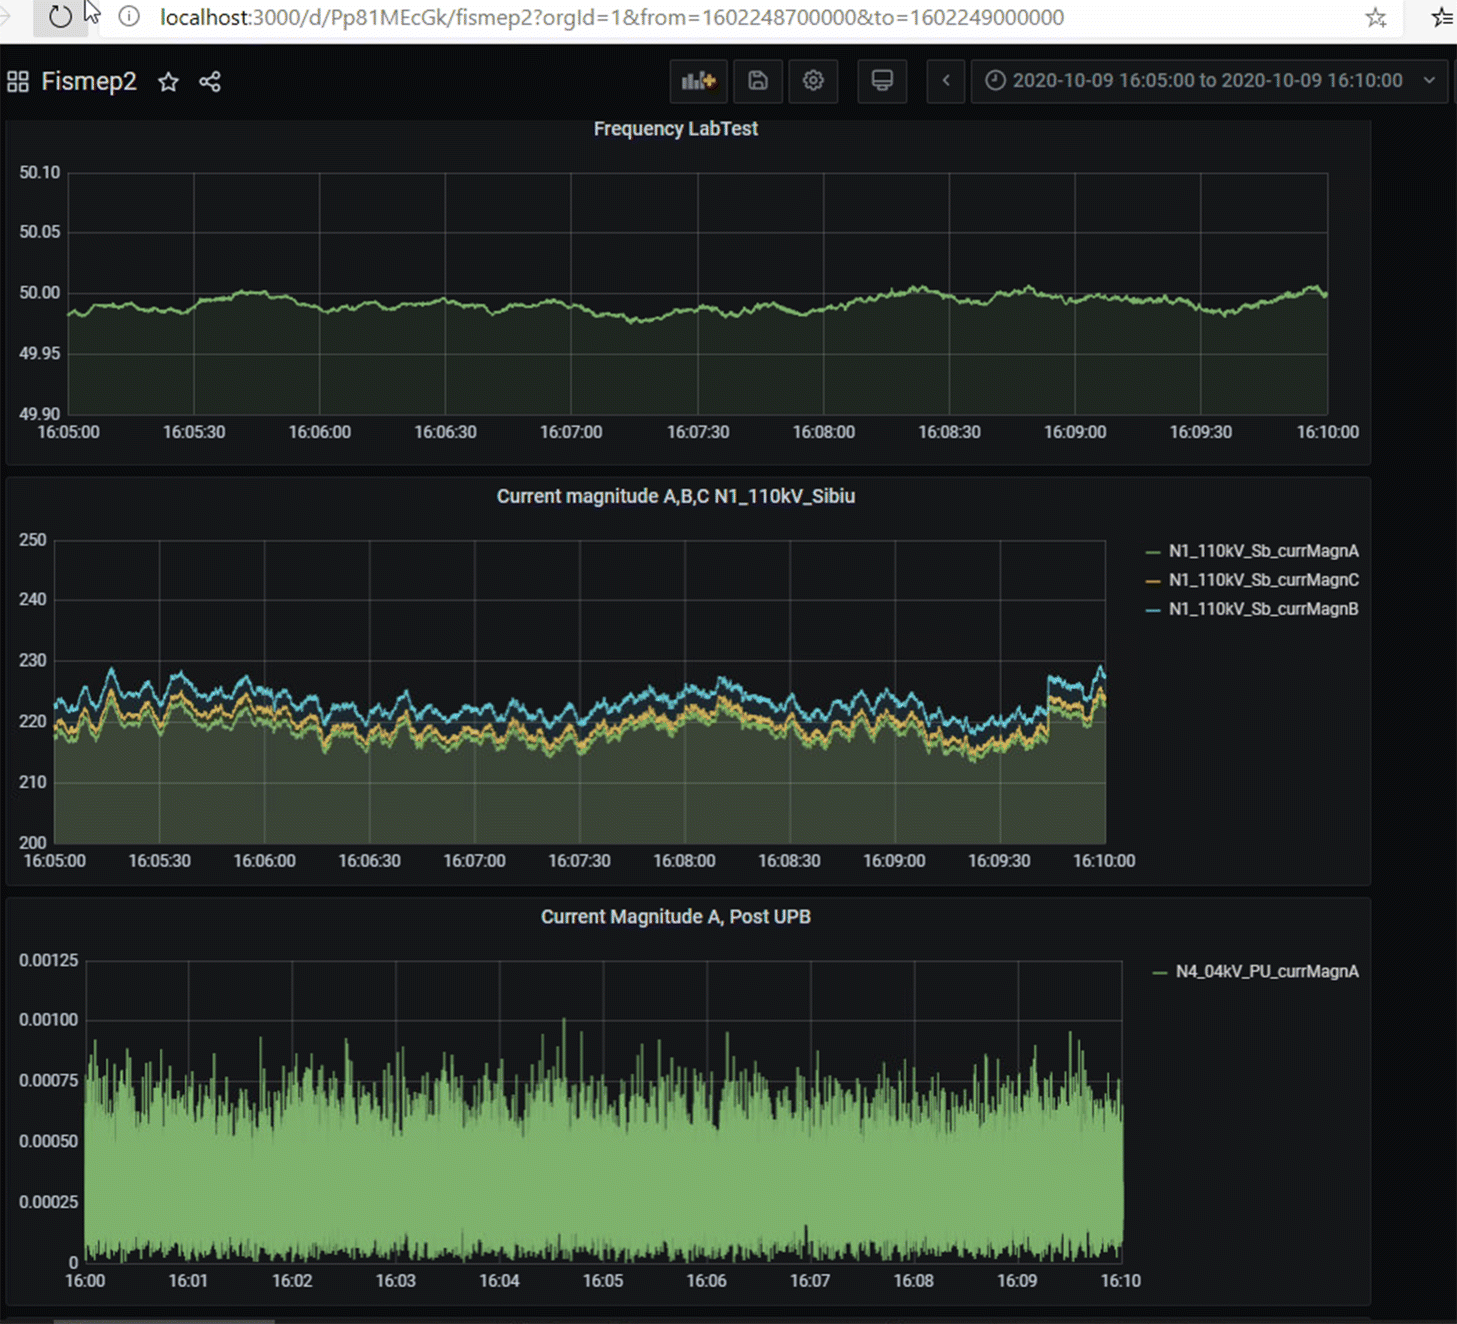
Task: Shift time range backwards
Action: [x=945, y=81]
